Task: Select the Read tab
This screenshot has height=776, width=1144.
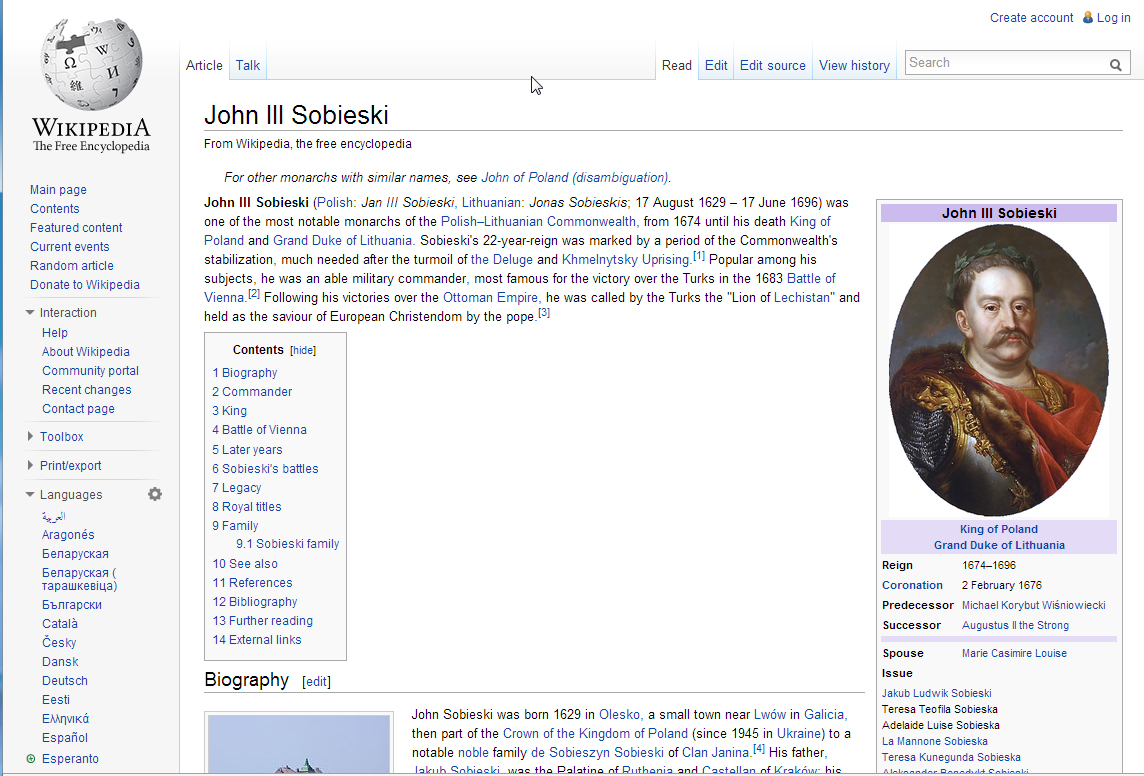Action: coord(676,65)
